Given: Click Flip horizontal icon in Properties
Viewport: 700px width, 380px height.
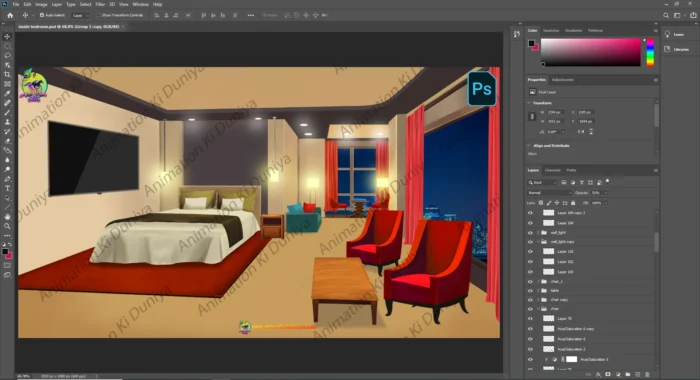Looking at the screenshot, I should pyautogui.click(x=581, y=132).
